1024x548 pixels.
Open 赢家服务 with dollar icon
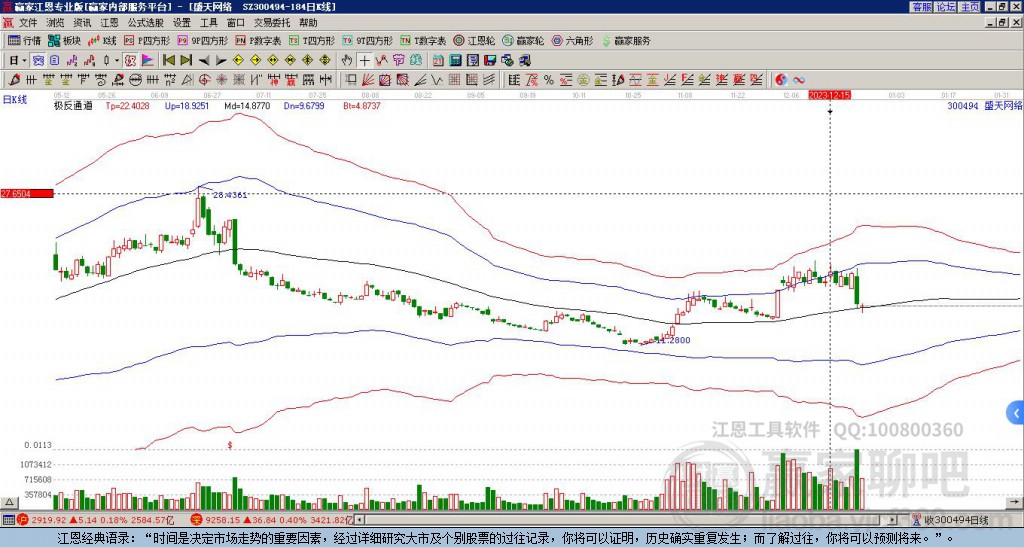pyautogui.click(x=626, y=40)
